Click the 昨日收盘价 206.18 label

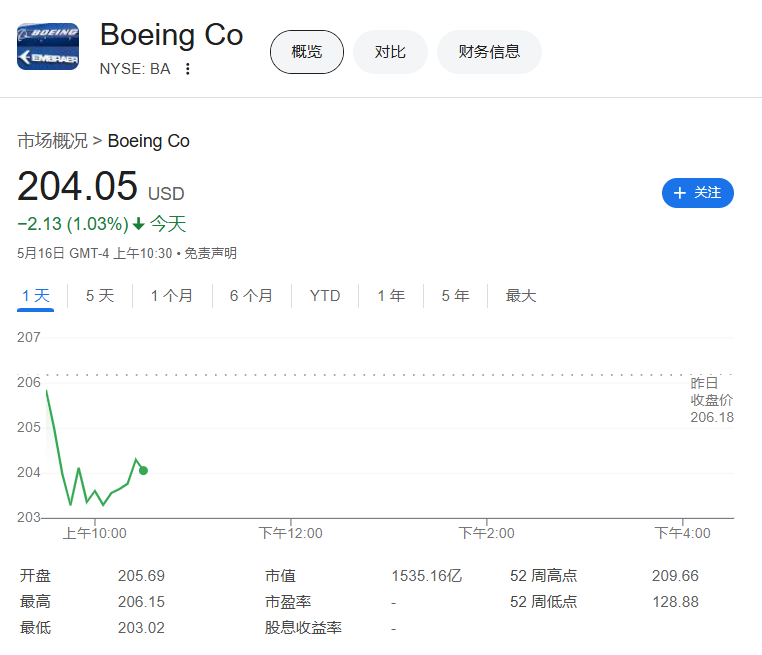point(712,400)
